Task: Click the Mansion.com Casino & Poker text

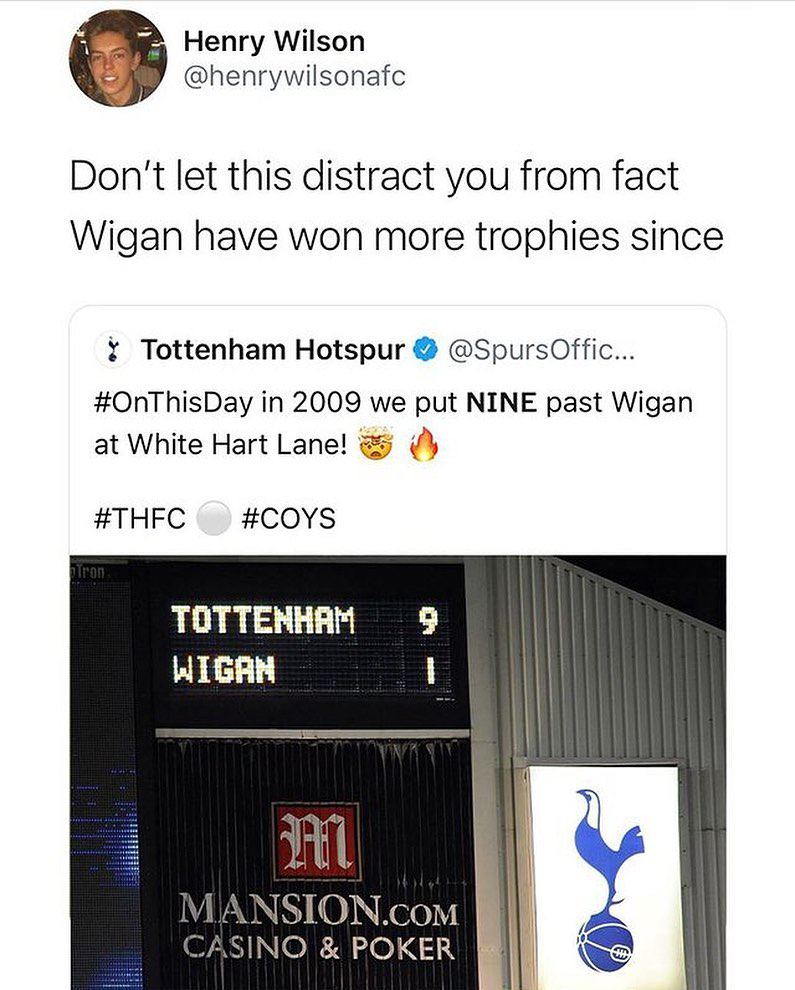Action: point(318,928)
